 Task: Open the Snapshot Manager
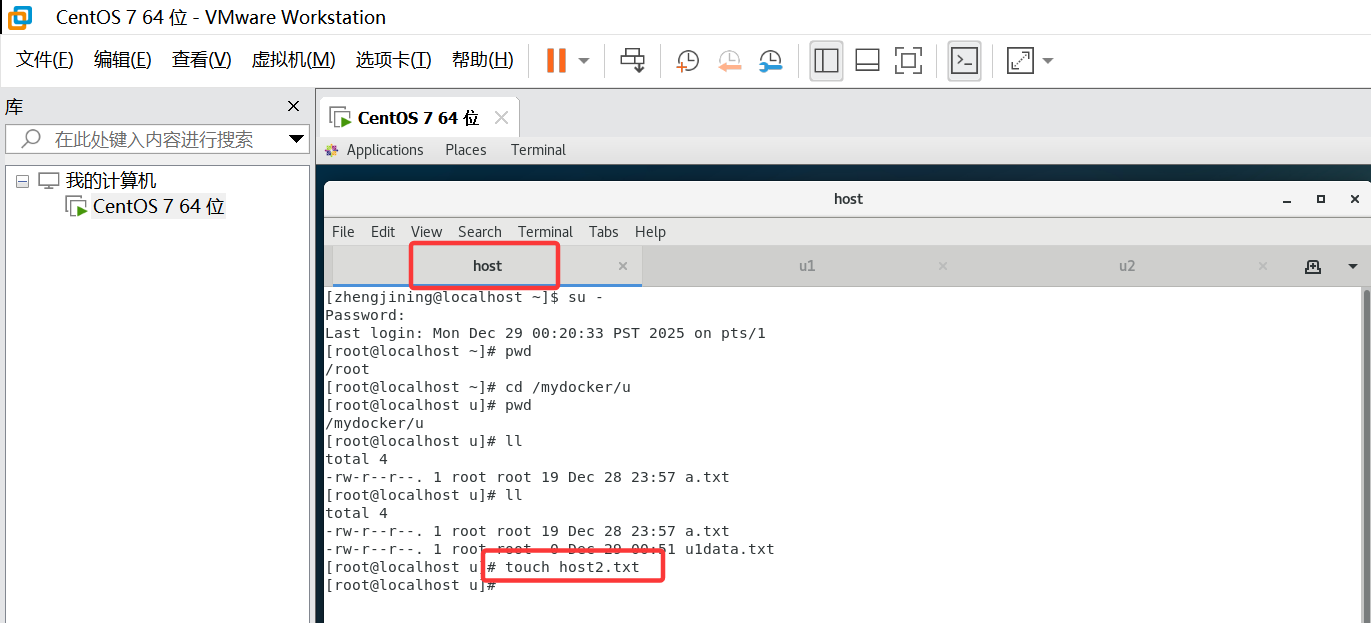click(x=771, y=61)
